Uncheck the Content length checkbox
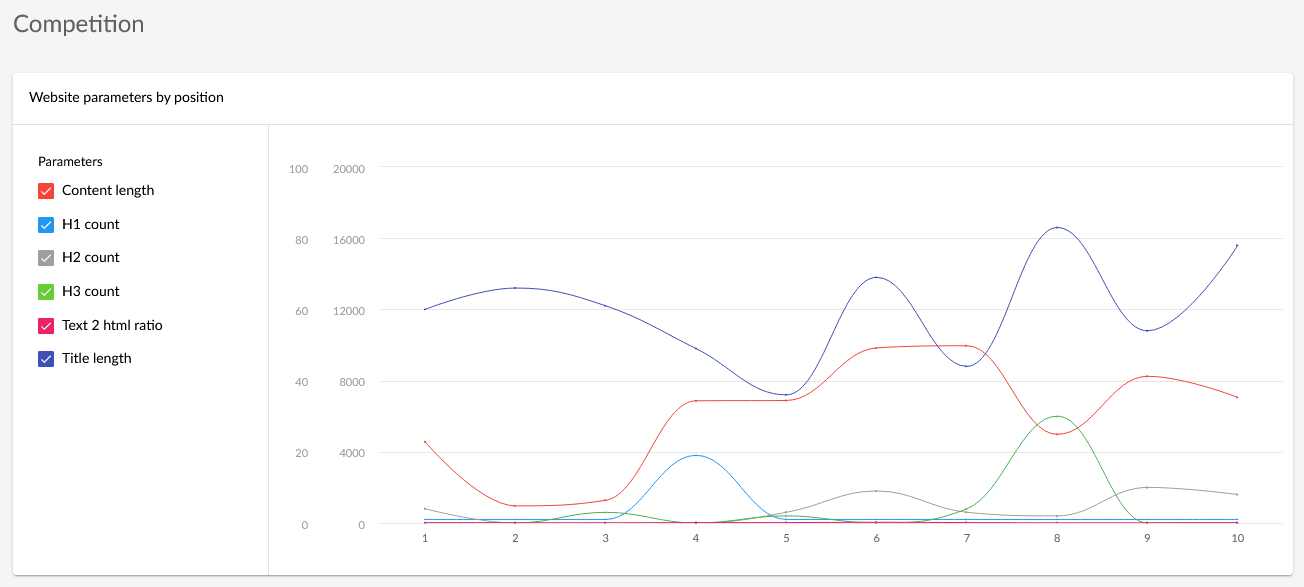The width and height of the screenshot is (1304, 587). [46, 191]
